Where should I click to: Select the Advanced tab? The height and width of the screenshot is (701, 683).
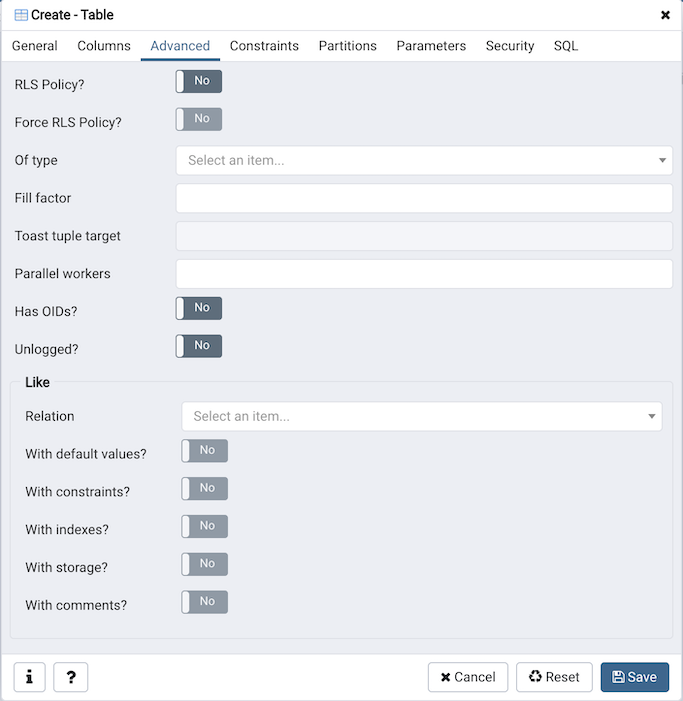[x=180, y=46]
